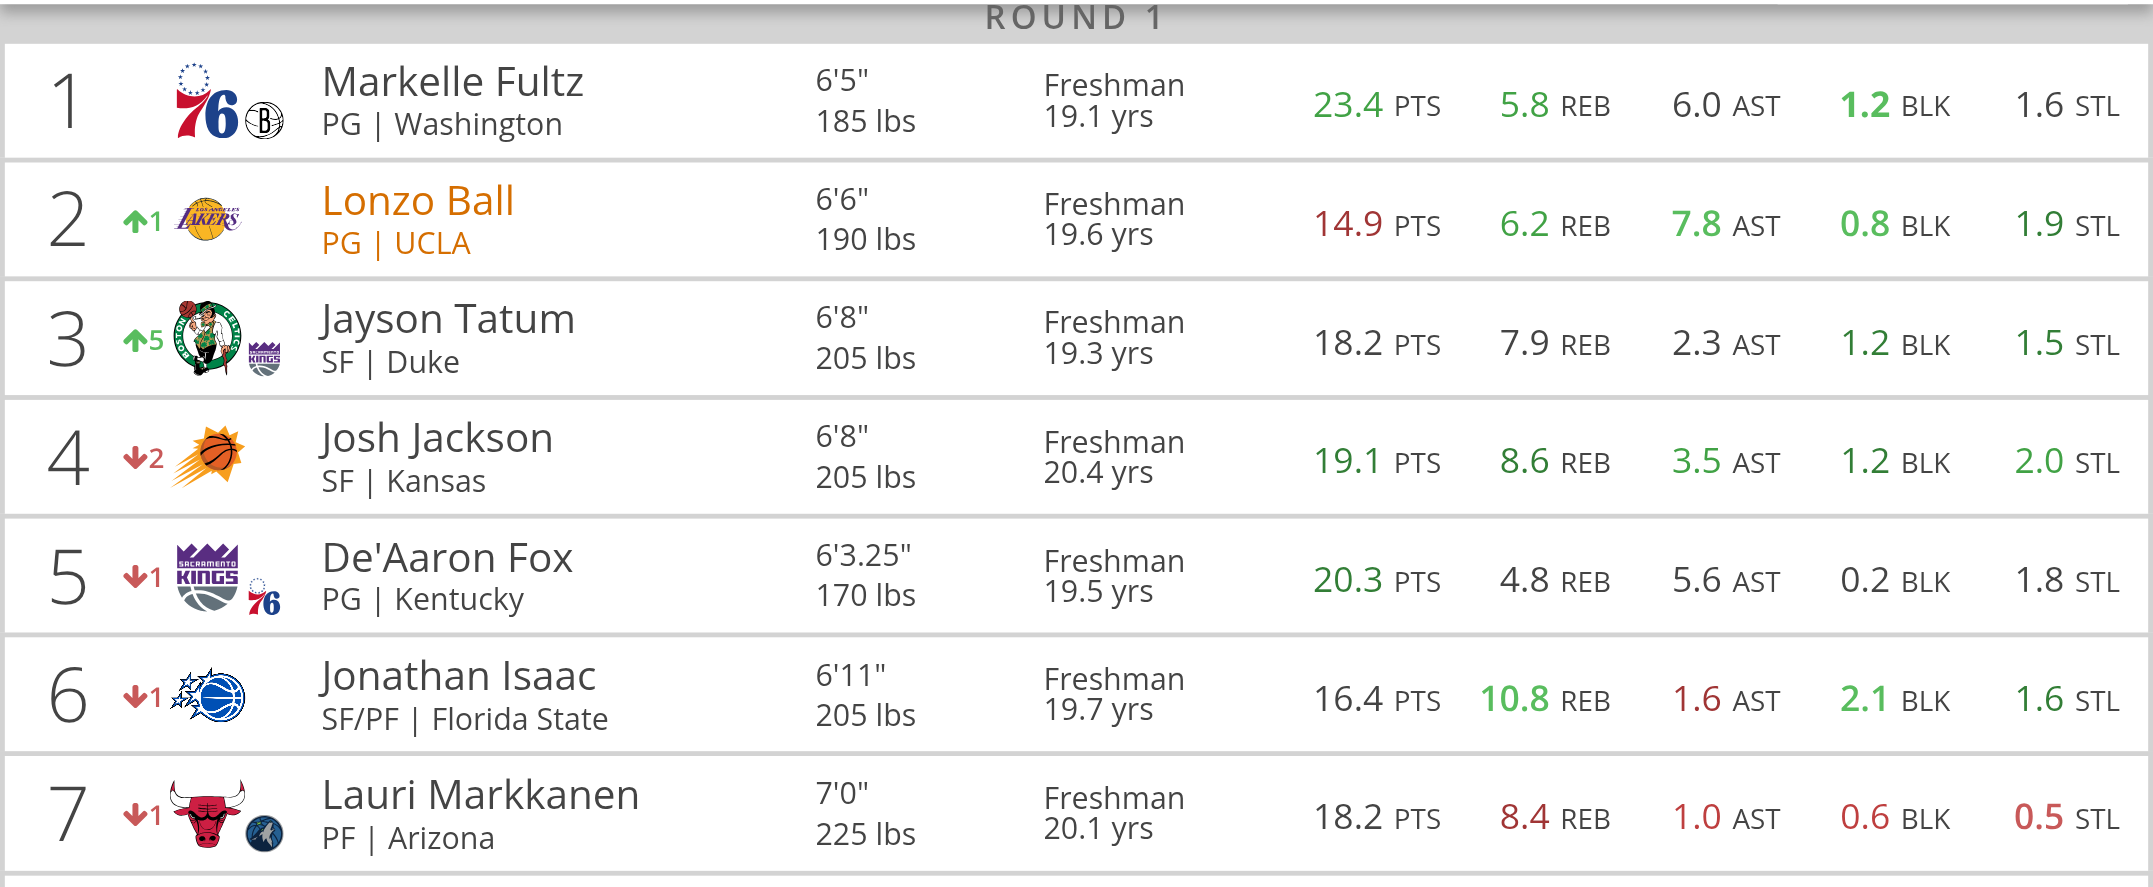Viewport: 2153px width, 887px height.
Task: Click the Sacramento Kings logo in pick 5
Action: coord(207,577)
